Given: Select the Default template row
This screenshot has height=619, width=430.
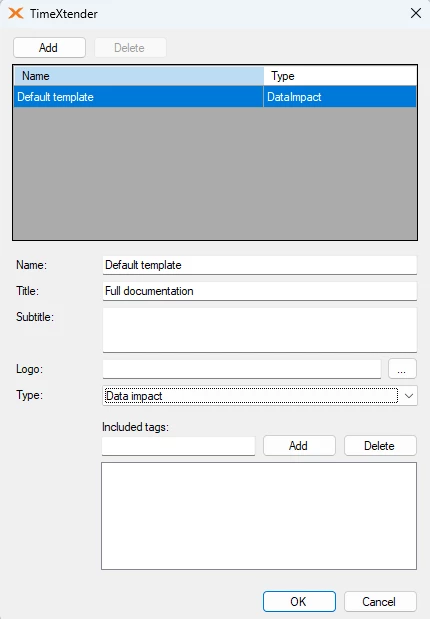Looking at the screenshot, I should point(215,97).
